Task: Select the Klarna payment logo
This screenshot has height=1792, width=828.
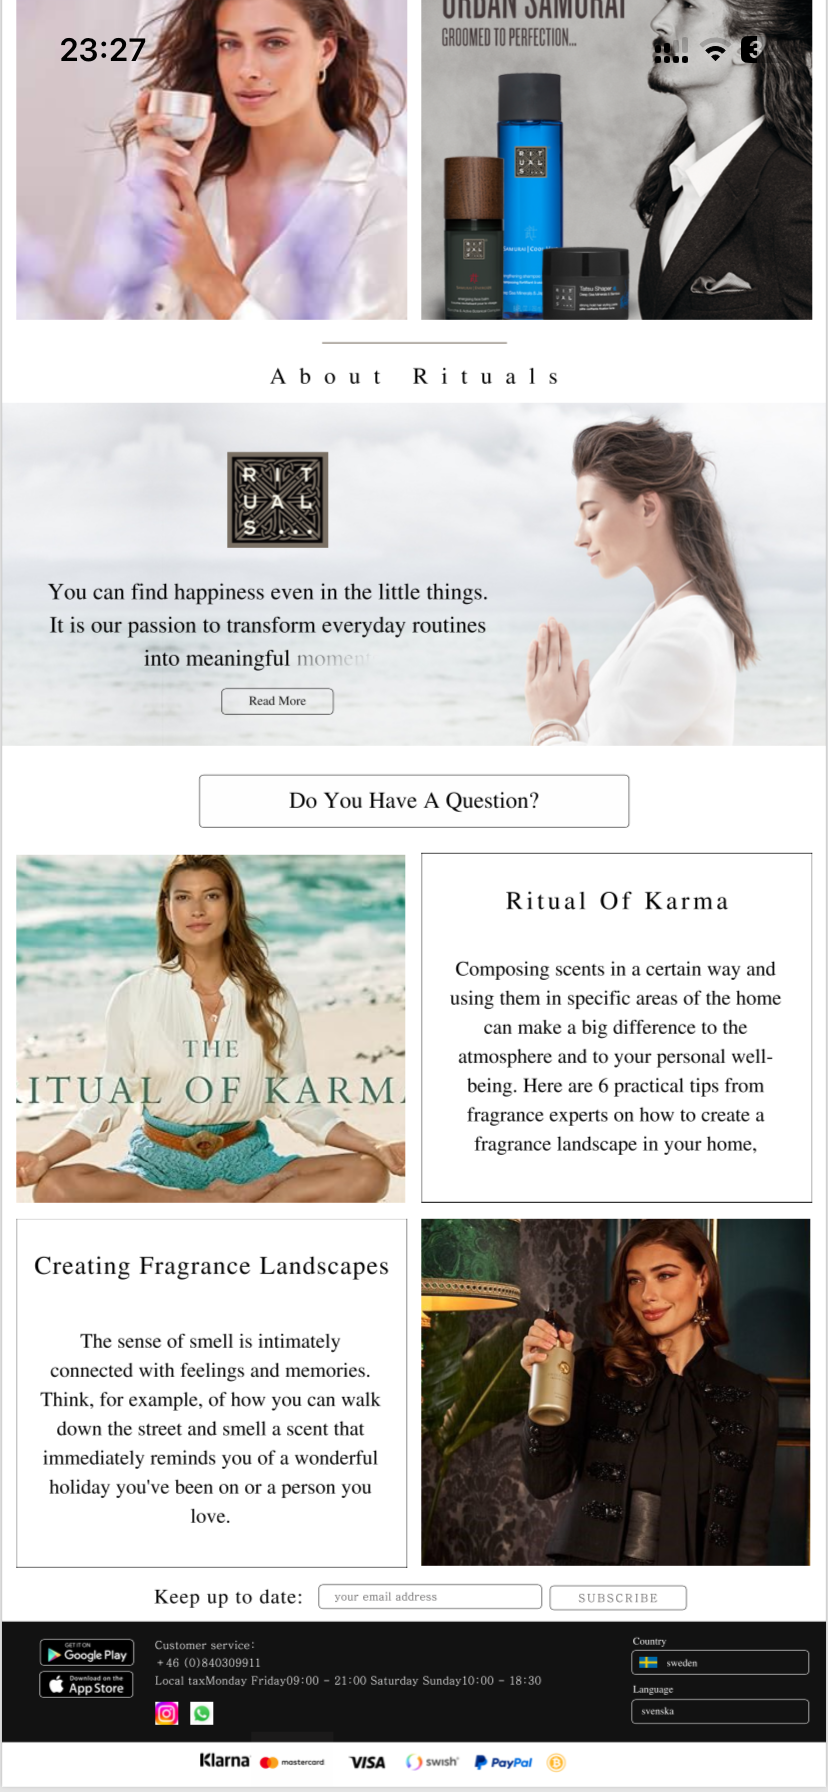Action: tap(224, 1761)
